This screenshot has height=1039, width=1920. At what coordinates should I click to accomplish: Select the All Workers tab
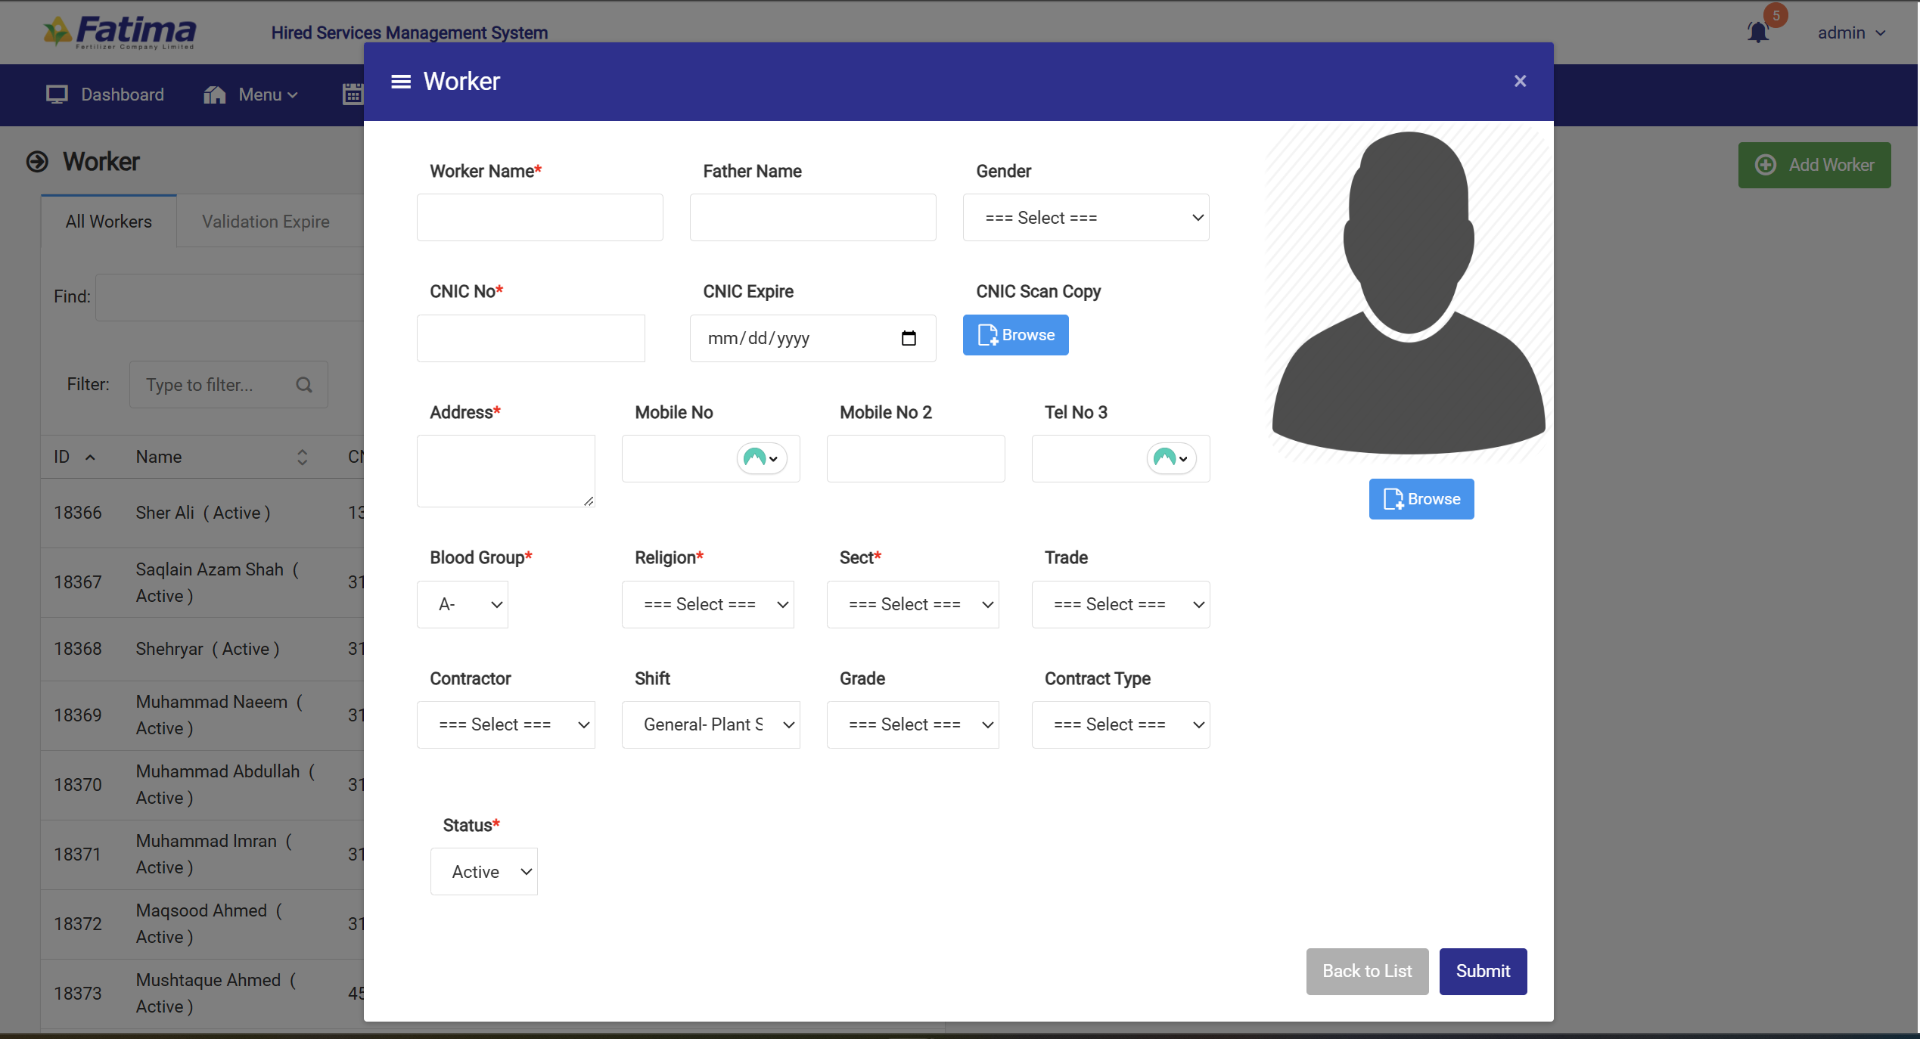(x=108, y=221)
